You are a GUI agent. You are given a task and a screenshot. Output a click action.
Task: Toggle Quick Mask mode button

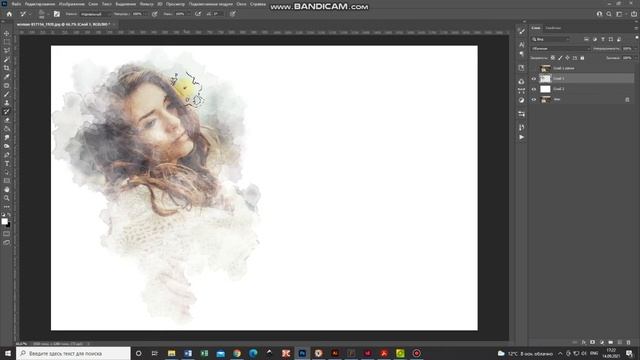[7, 234]
